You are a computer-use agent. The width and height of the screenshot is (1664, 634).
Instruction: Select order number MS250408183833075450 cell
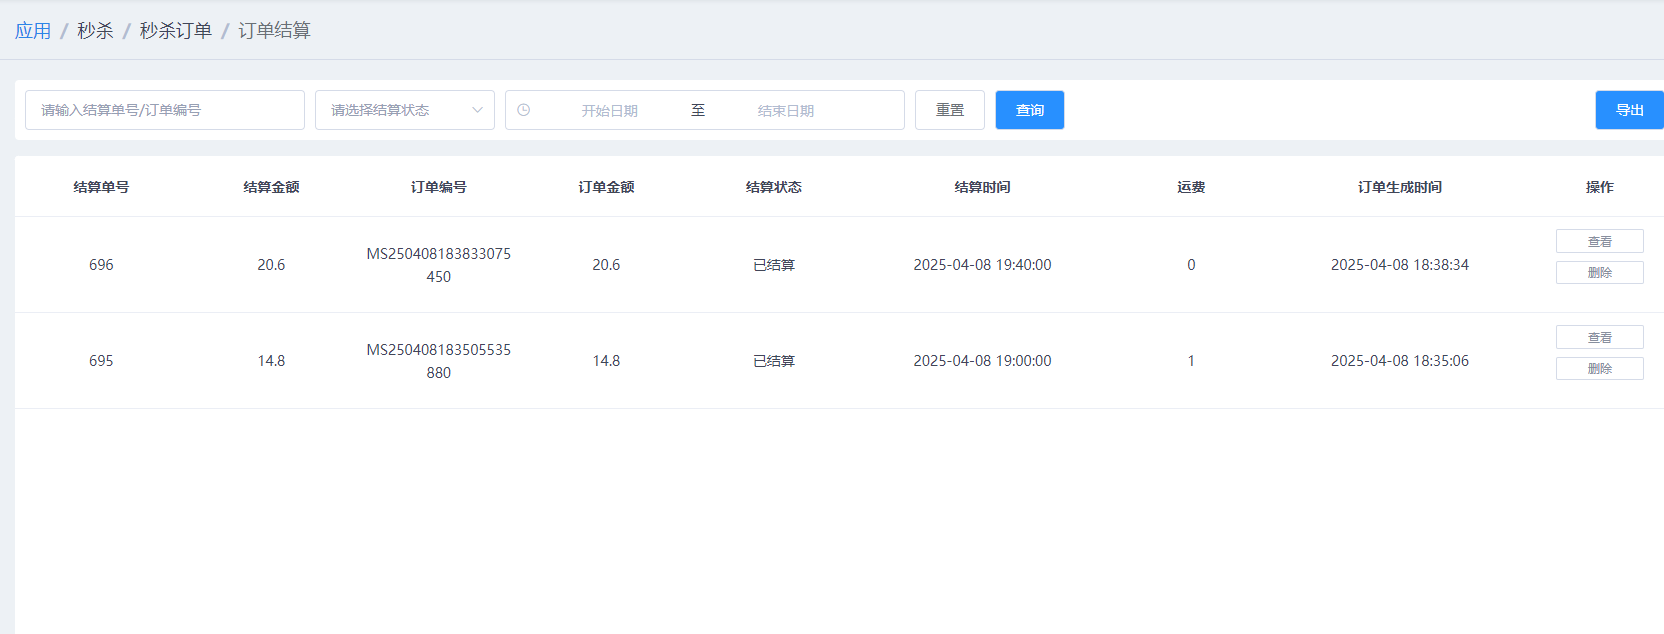point(438,265)
